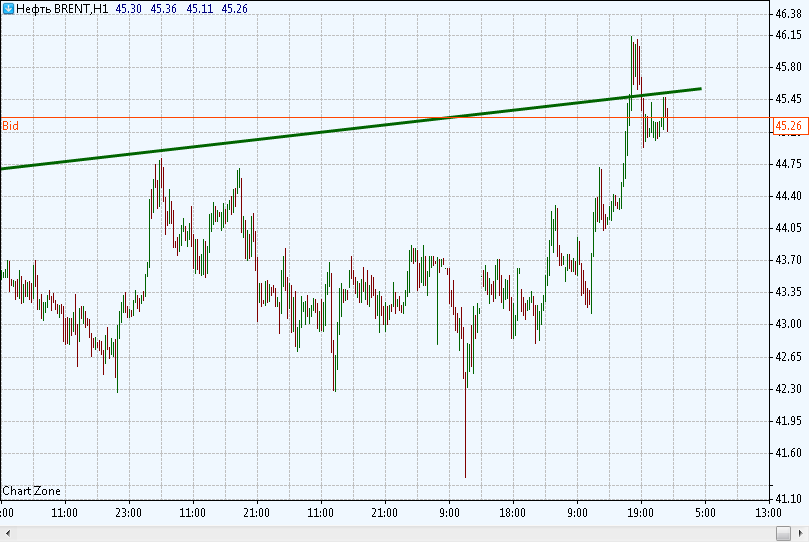
Task: Click the Chart Zone label
Action: coord(31,491)
